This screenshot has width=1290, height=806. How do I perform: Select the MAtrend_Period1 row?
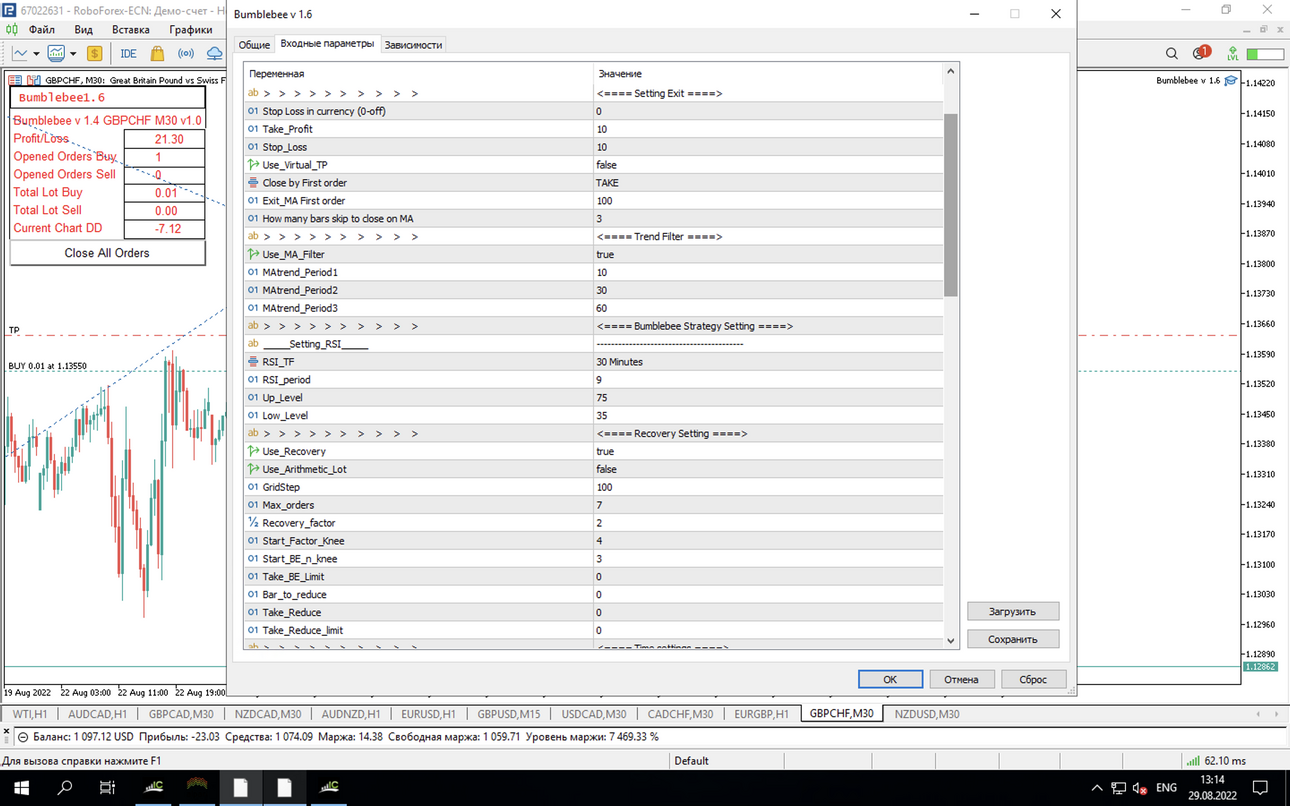[593, 272]
